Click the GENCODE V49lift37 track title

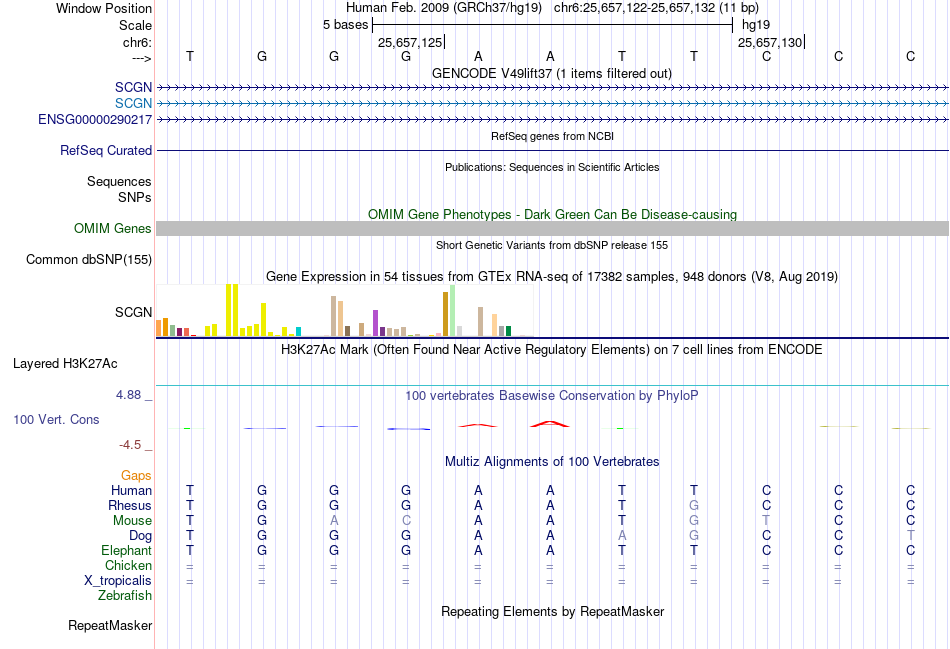pos(552,73)
